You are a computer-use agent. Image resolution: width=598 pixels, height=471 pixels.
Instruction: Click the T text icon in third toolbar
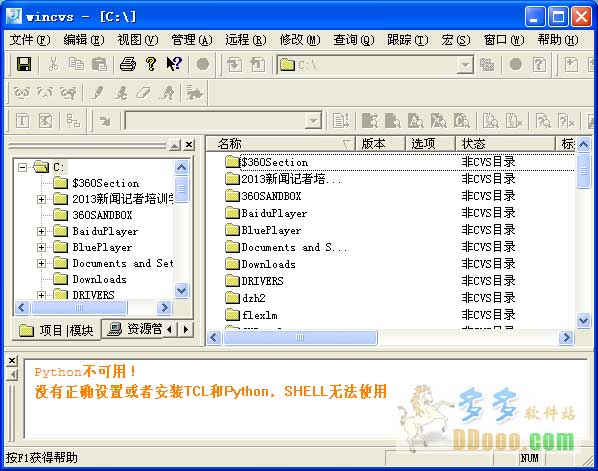[x=22, y=121]
